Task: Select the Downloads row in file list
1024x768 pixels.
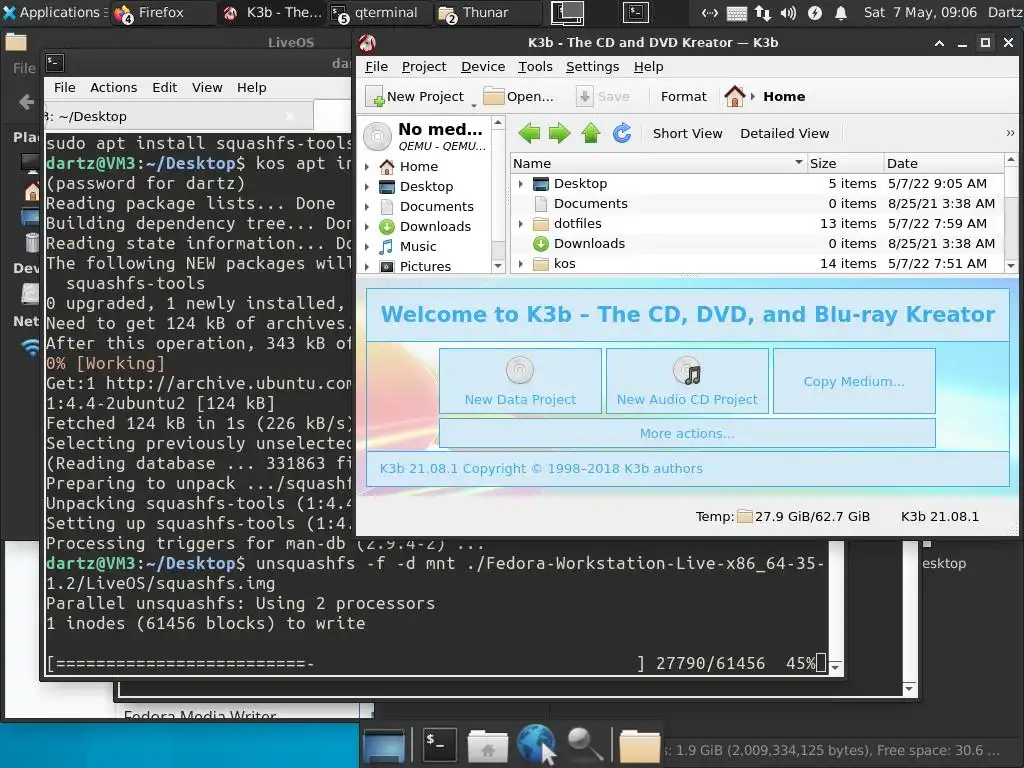Action: [x=758, y=244]
